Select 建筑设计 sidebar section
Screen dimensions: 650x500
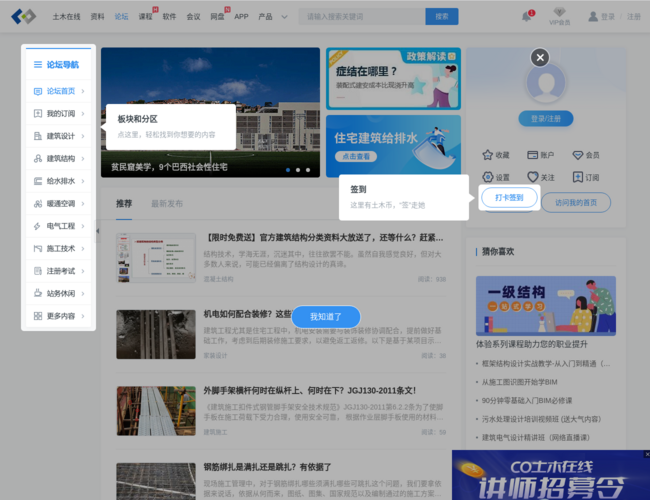(58, 136)
